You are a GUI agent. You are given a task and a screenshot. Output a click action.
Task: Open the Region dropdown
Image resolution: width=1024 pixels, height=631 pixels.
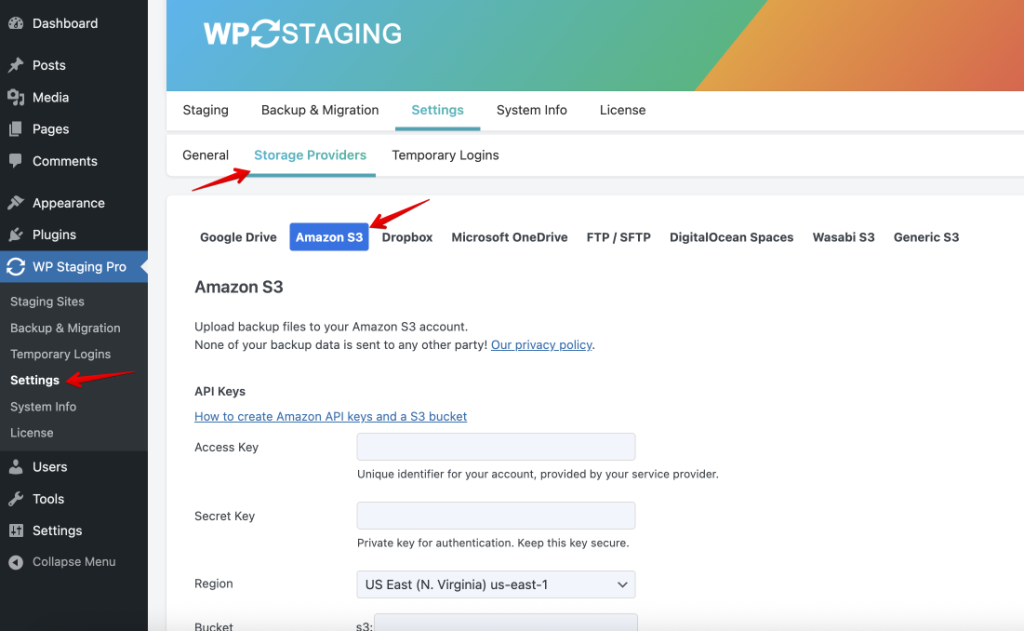496,585
